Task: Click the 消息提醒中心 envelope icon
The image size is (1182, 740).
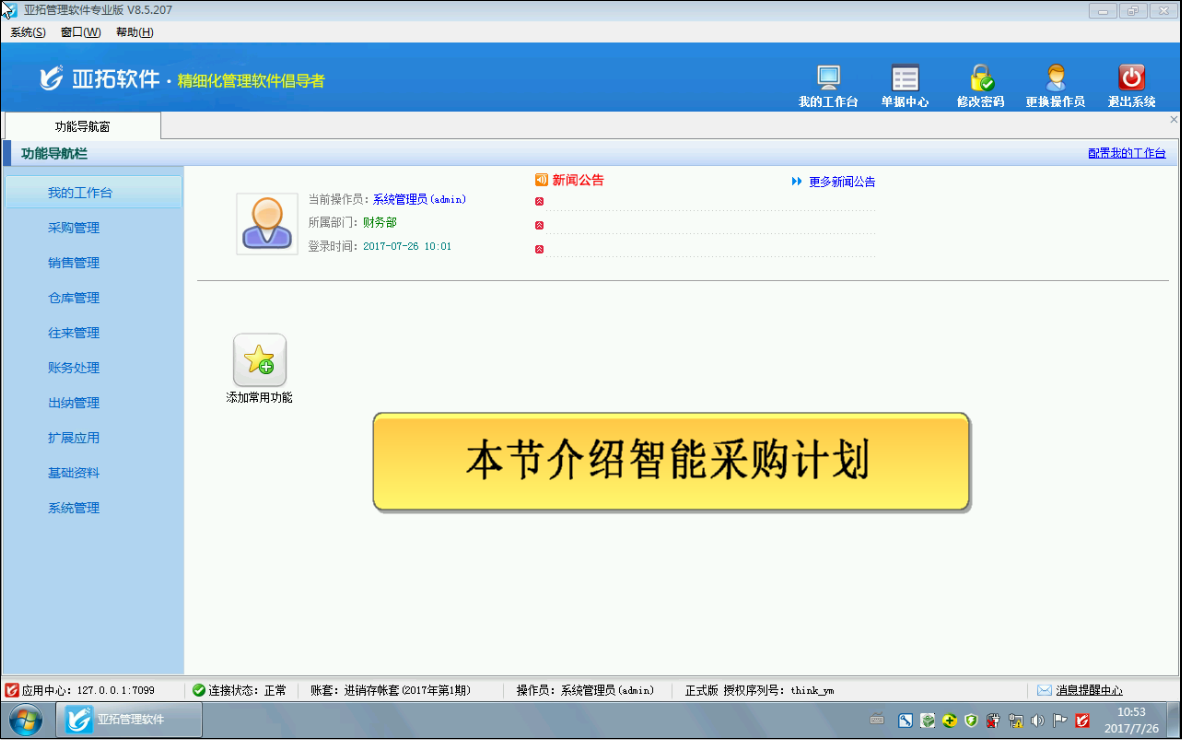Action: (1044, 690)
